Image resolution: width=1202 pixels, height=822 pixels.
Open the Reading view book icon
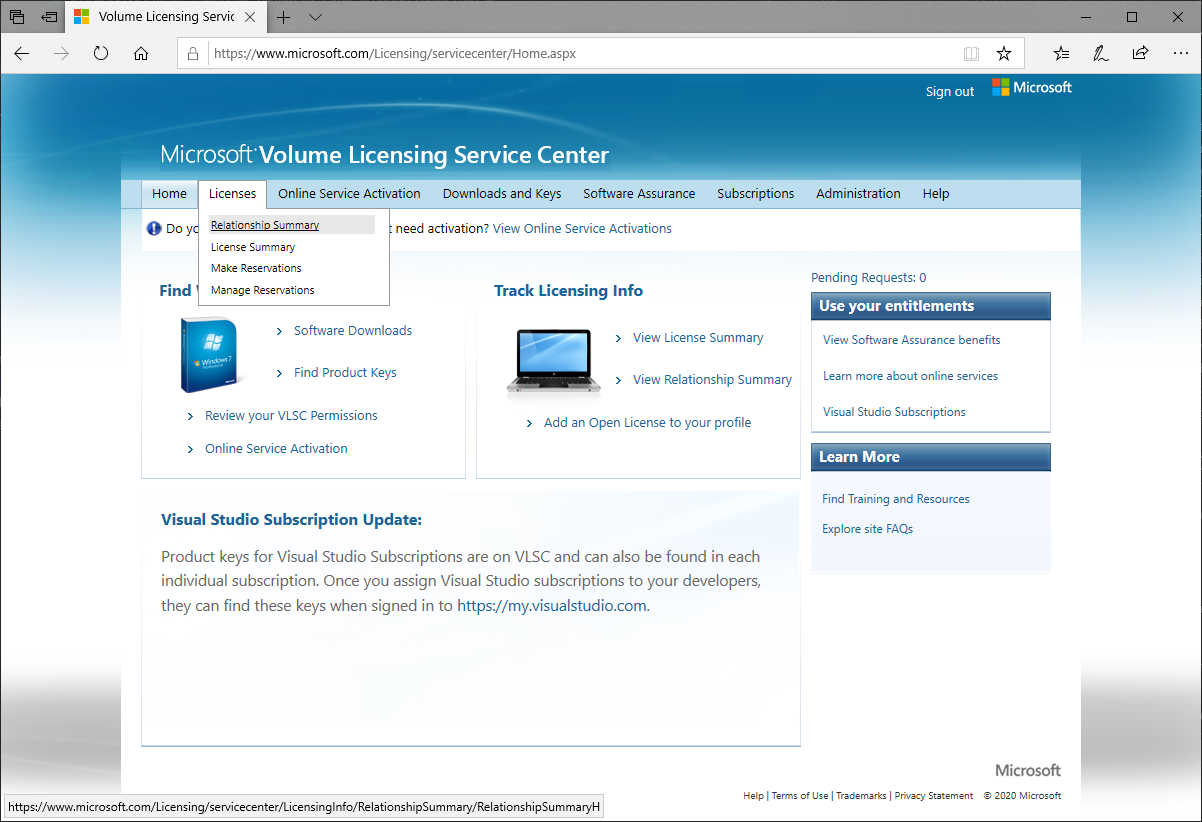(971, 54)
